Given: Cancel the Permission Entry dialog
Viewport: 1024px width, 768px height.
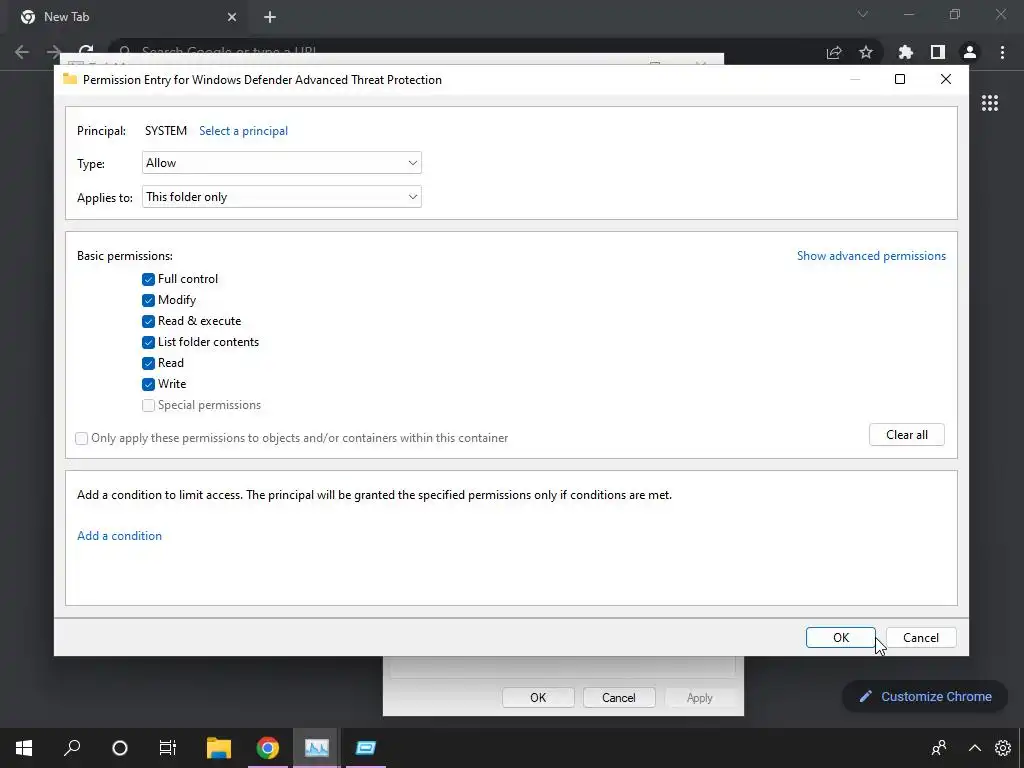Looking at the screenshot, I should [921, 637].
